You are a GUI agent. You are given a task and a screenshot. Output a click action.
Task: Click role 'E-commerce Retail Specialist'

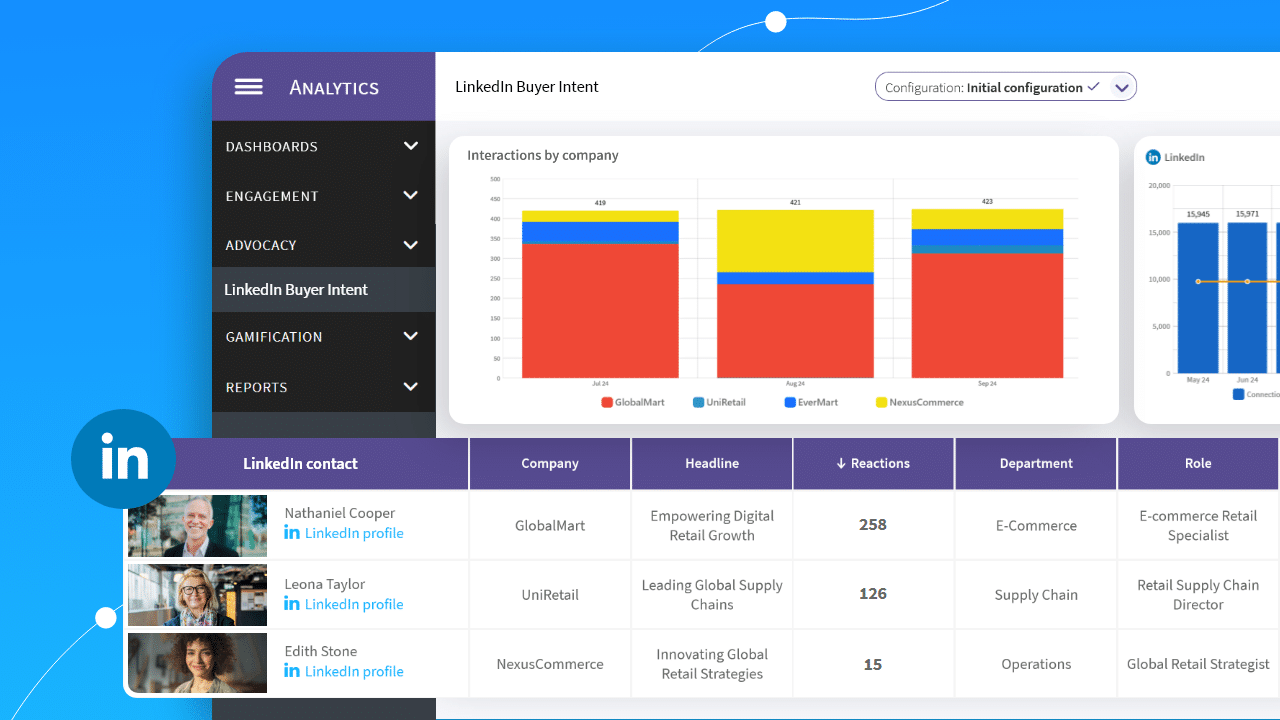(1198, 525)
